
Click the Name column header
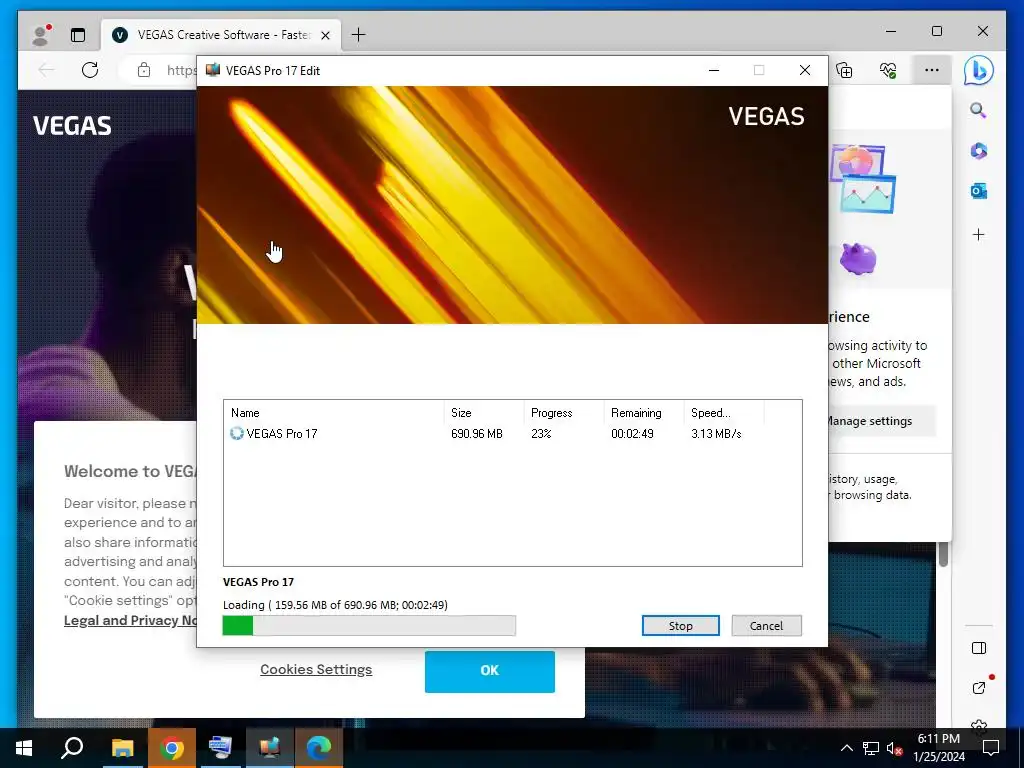(334, 413)
